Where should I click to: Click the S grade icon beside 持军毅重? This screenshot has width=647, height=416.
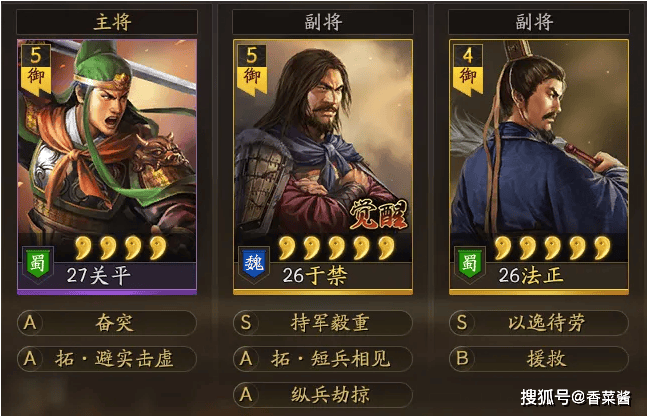pyautogui.click(x=246, y=322)
